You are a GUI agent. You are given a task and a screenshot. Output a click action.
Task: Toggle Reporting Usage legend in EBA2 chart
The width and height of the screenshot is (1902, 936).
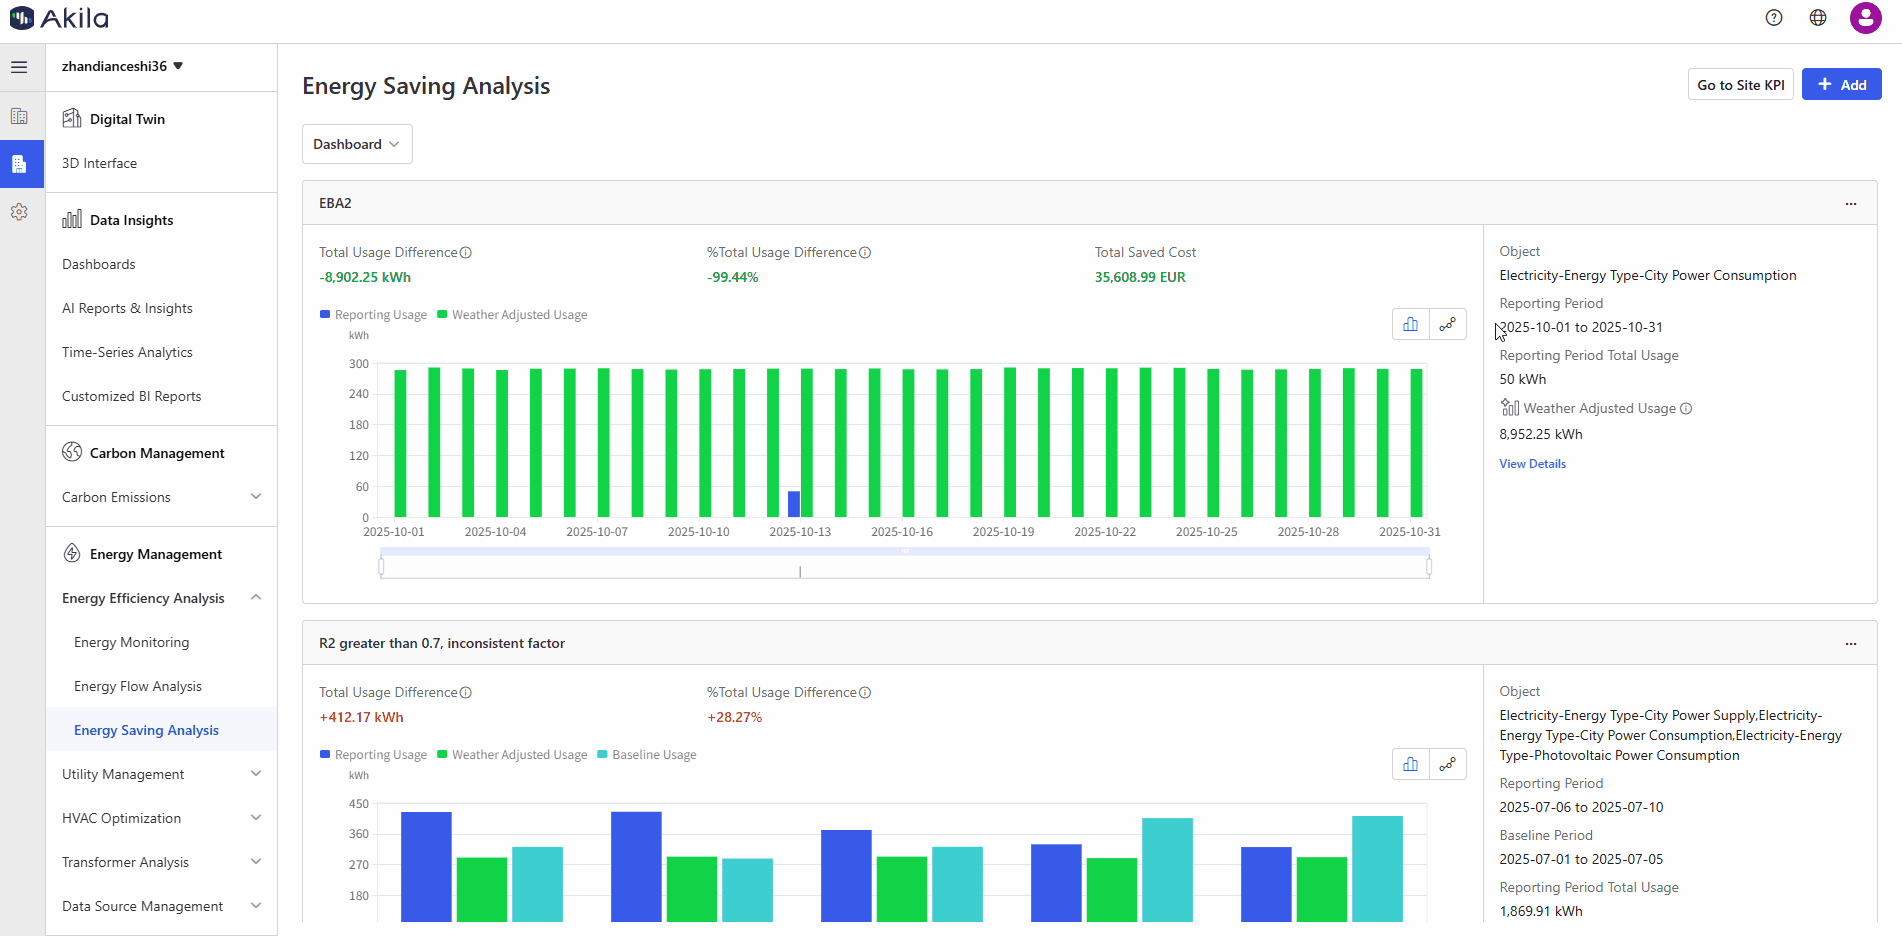coord(373,315)
